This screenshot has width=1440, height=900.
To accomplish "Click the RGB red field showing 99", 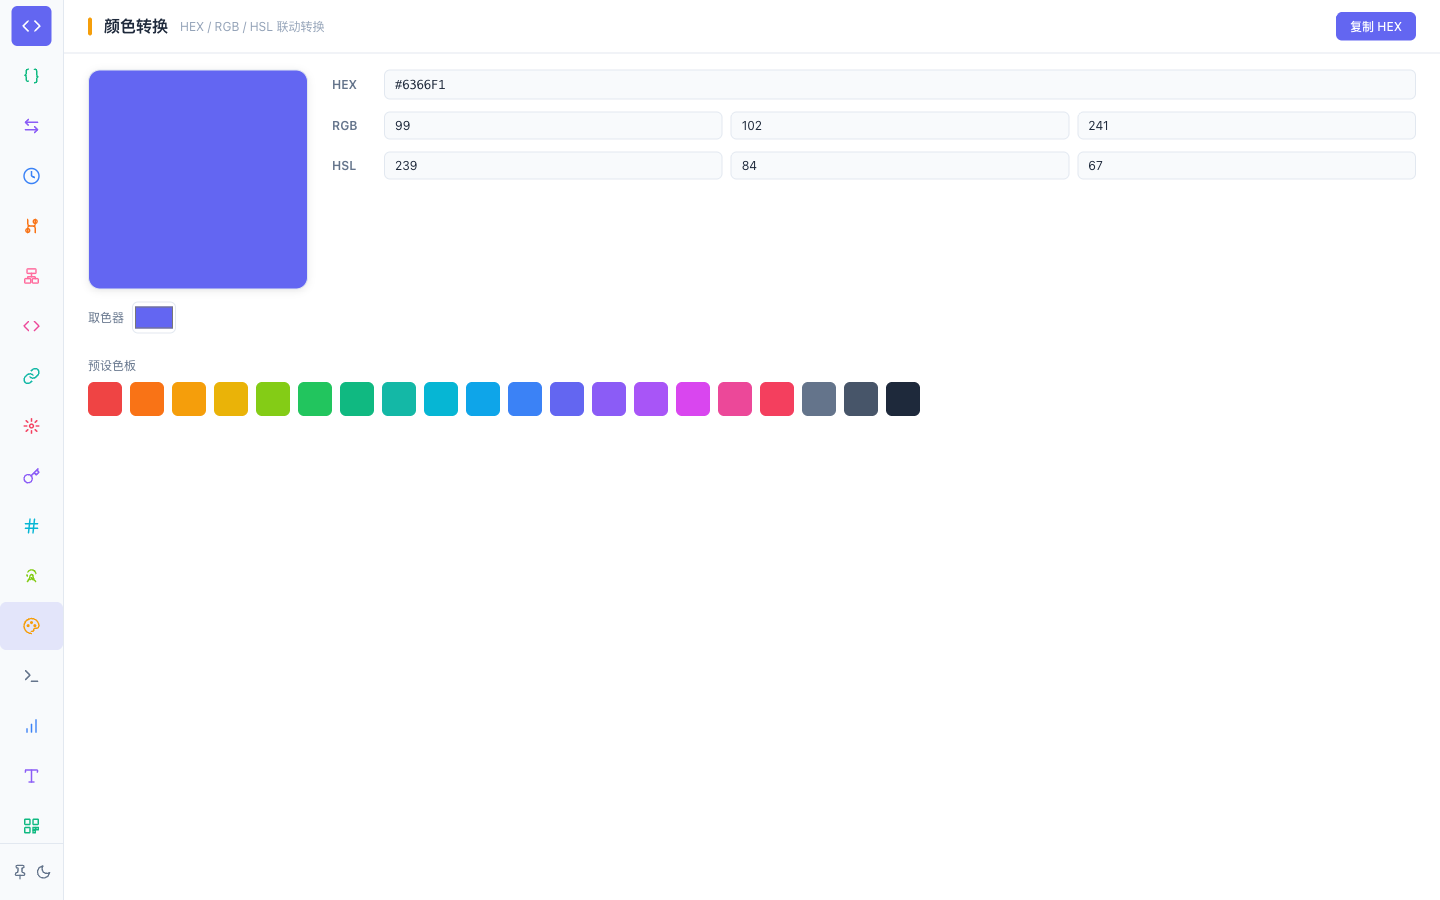I will point(553,125).
